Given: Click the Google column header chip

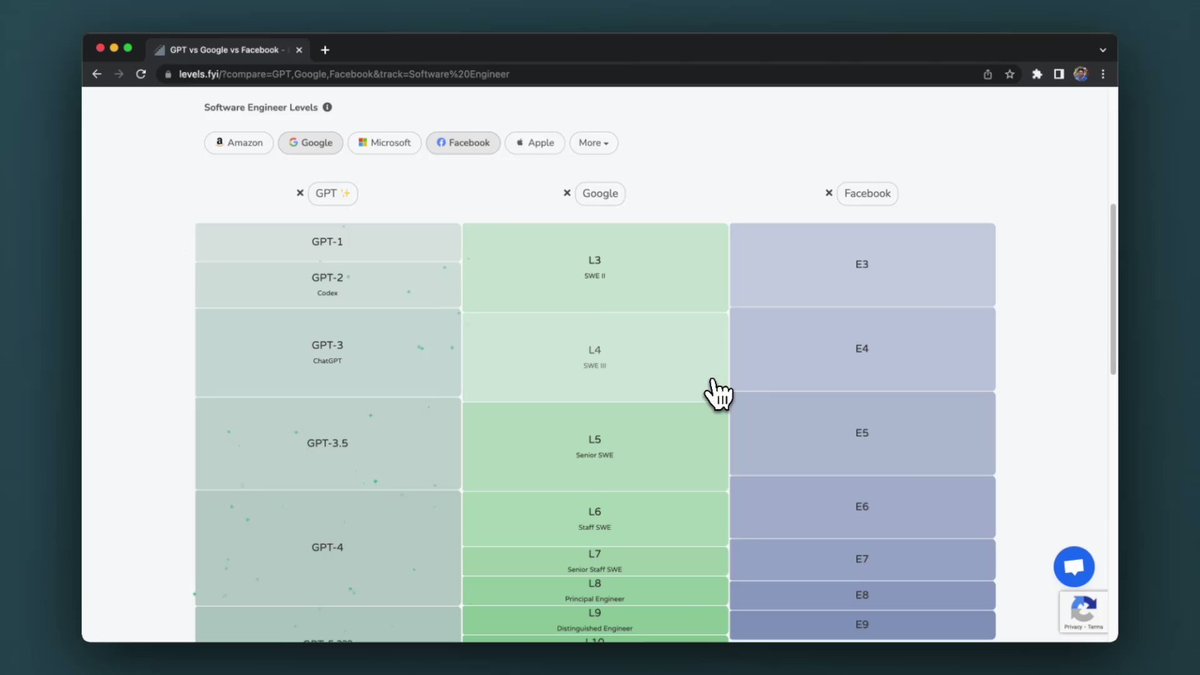Looking at the screenshot, I should pyautogui.click(x=600, y=193).
